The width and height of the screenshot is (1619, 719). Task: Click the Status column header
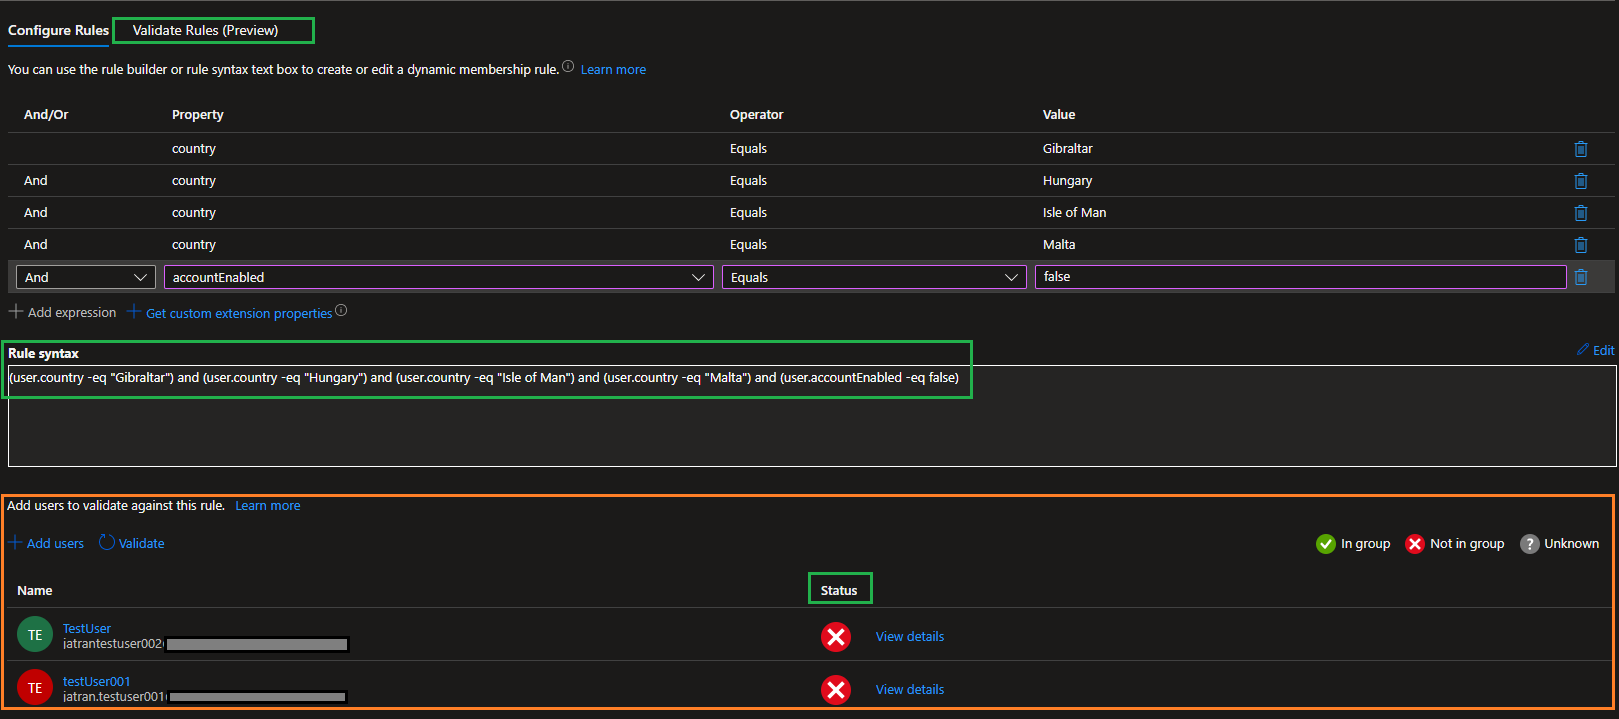[x=839, y=590]
